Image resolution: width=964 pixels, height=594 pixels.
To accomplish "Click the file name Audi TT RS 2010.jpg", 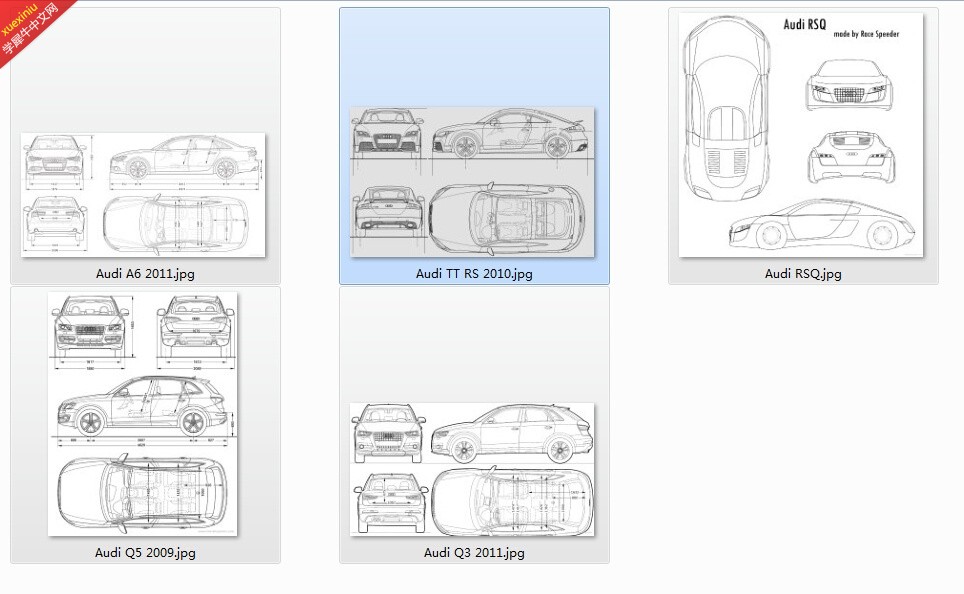I will pyautogui.click(x=474, y=274).
